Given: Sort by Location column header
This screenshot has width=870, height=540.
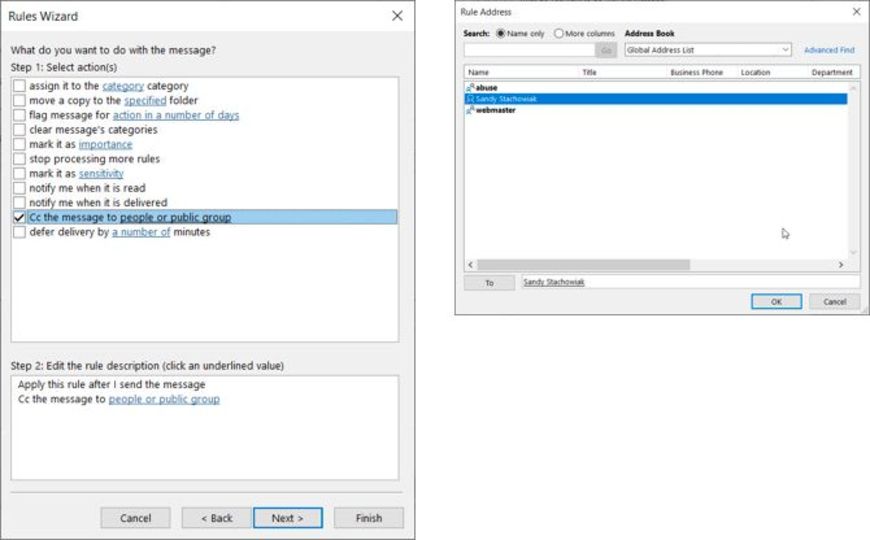Looking at the screenshot, I should click(756, 72).
